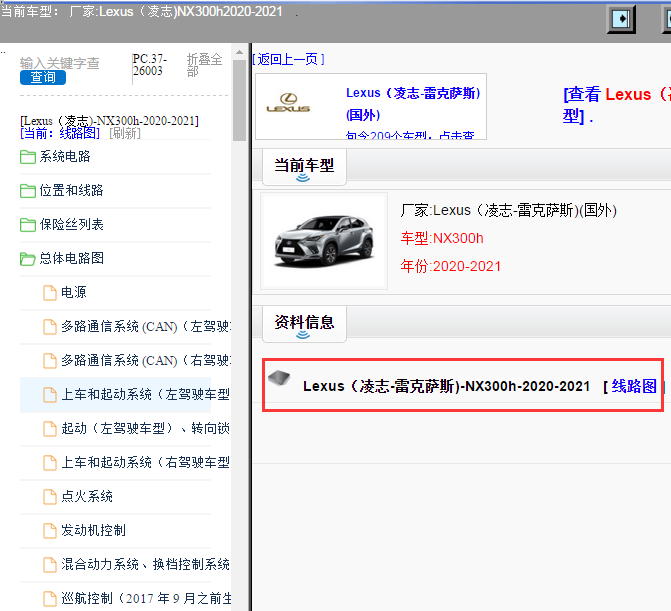Expand the 系统电路 folder icon
Viewport: 671px width, 611px height.
point(28,157)
